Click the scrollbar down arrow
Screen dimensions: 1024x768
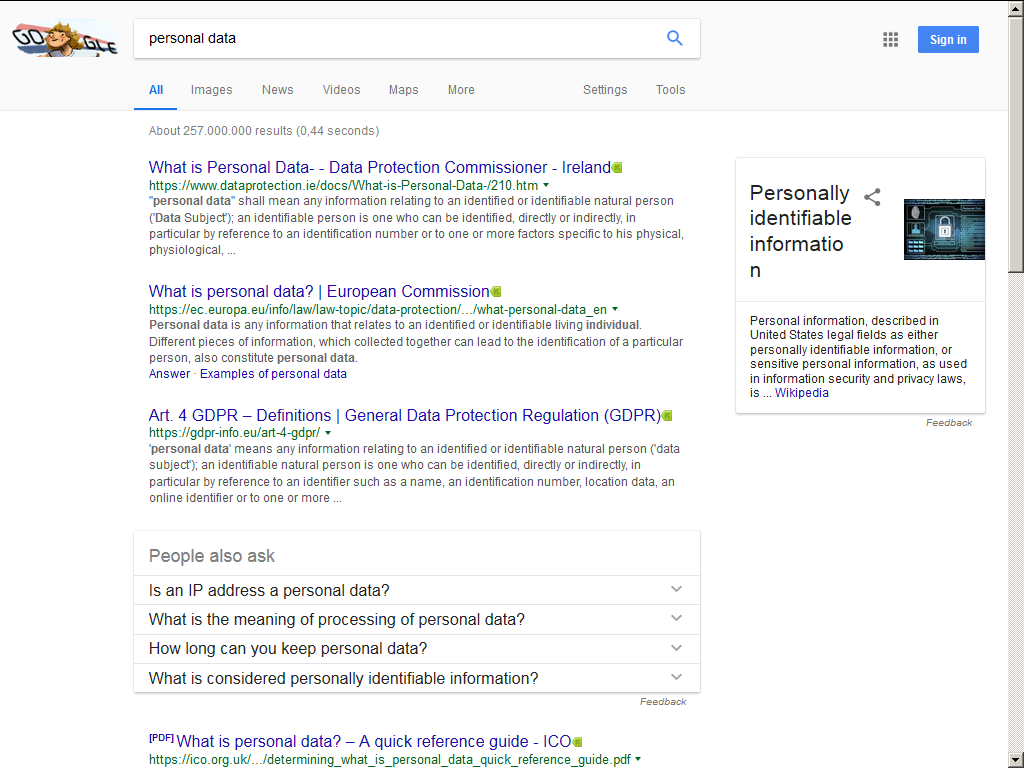point(1016,761)
